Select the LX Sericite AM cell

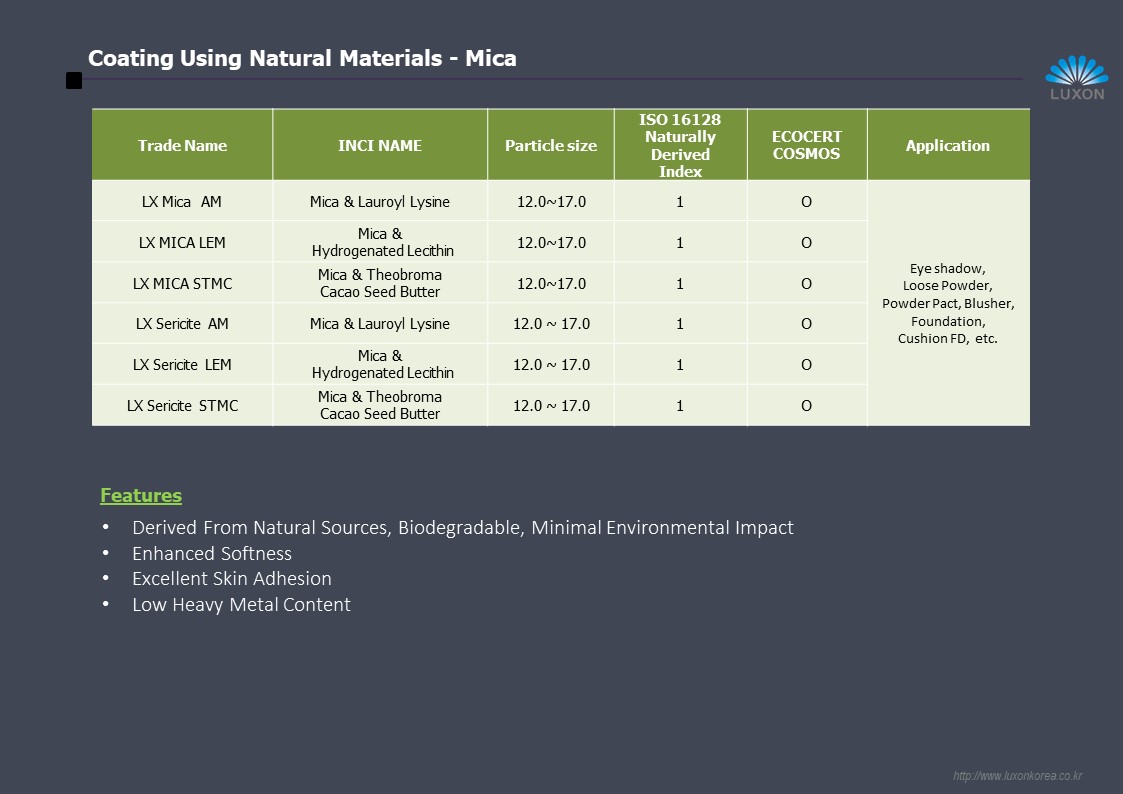tap(182, 324)
